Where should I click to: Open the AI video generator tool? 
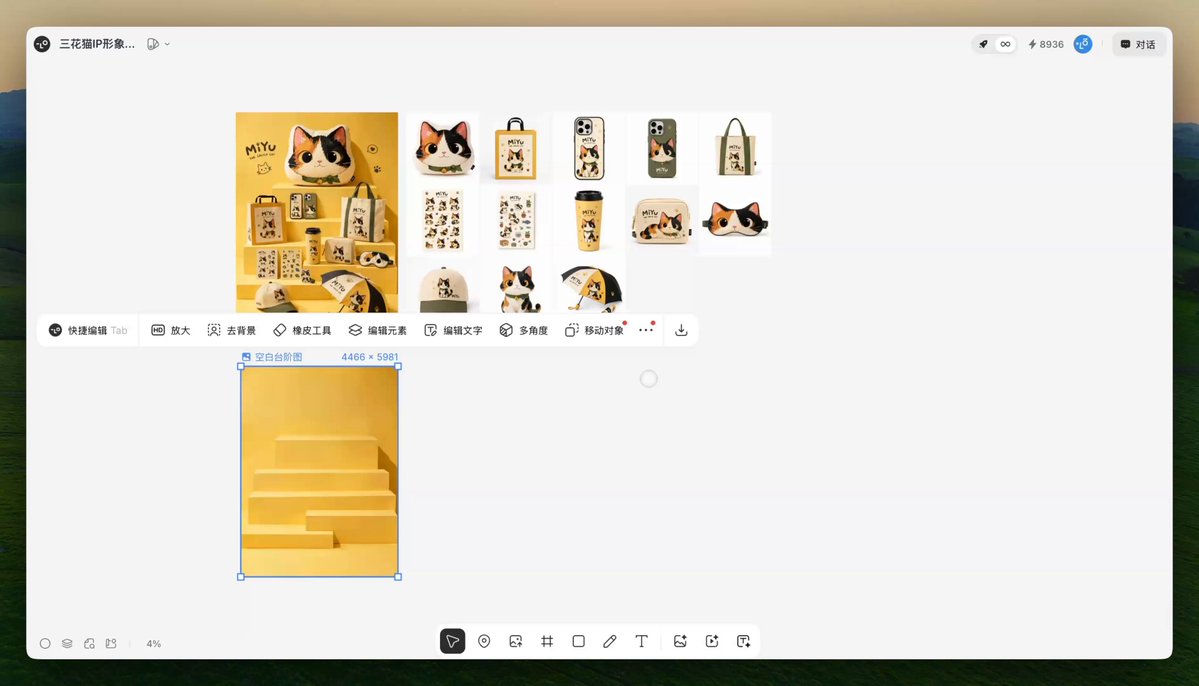[712, 641]
